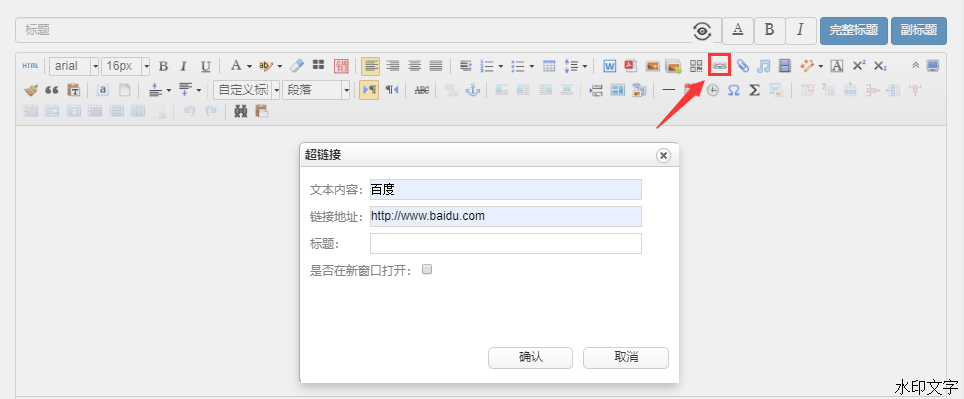Close the 超链接 dialog
Screen dimensions: 964x399
[663, 156]
